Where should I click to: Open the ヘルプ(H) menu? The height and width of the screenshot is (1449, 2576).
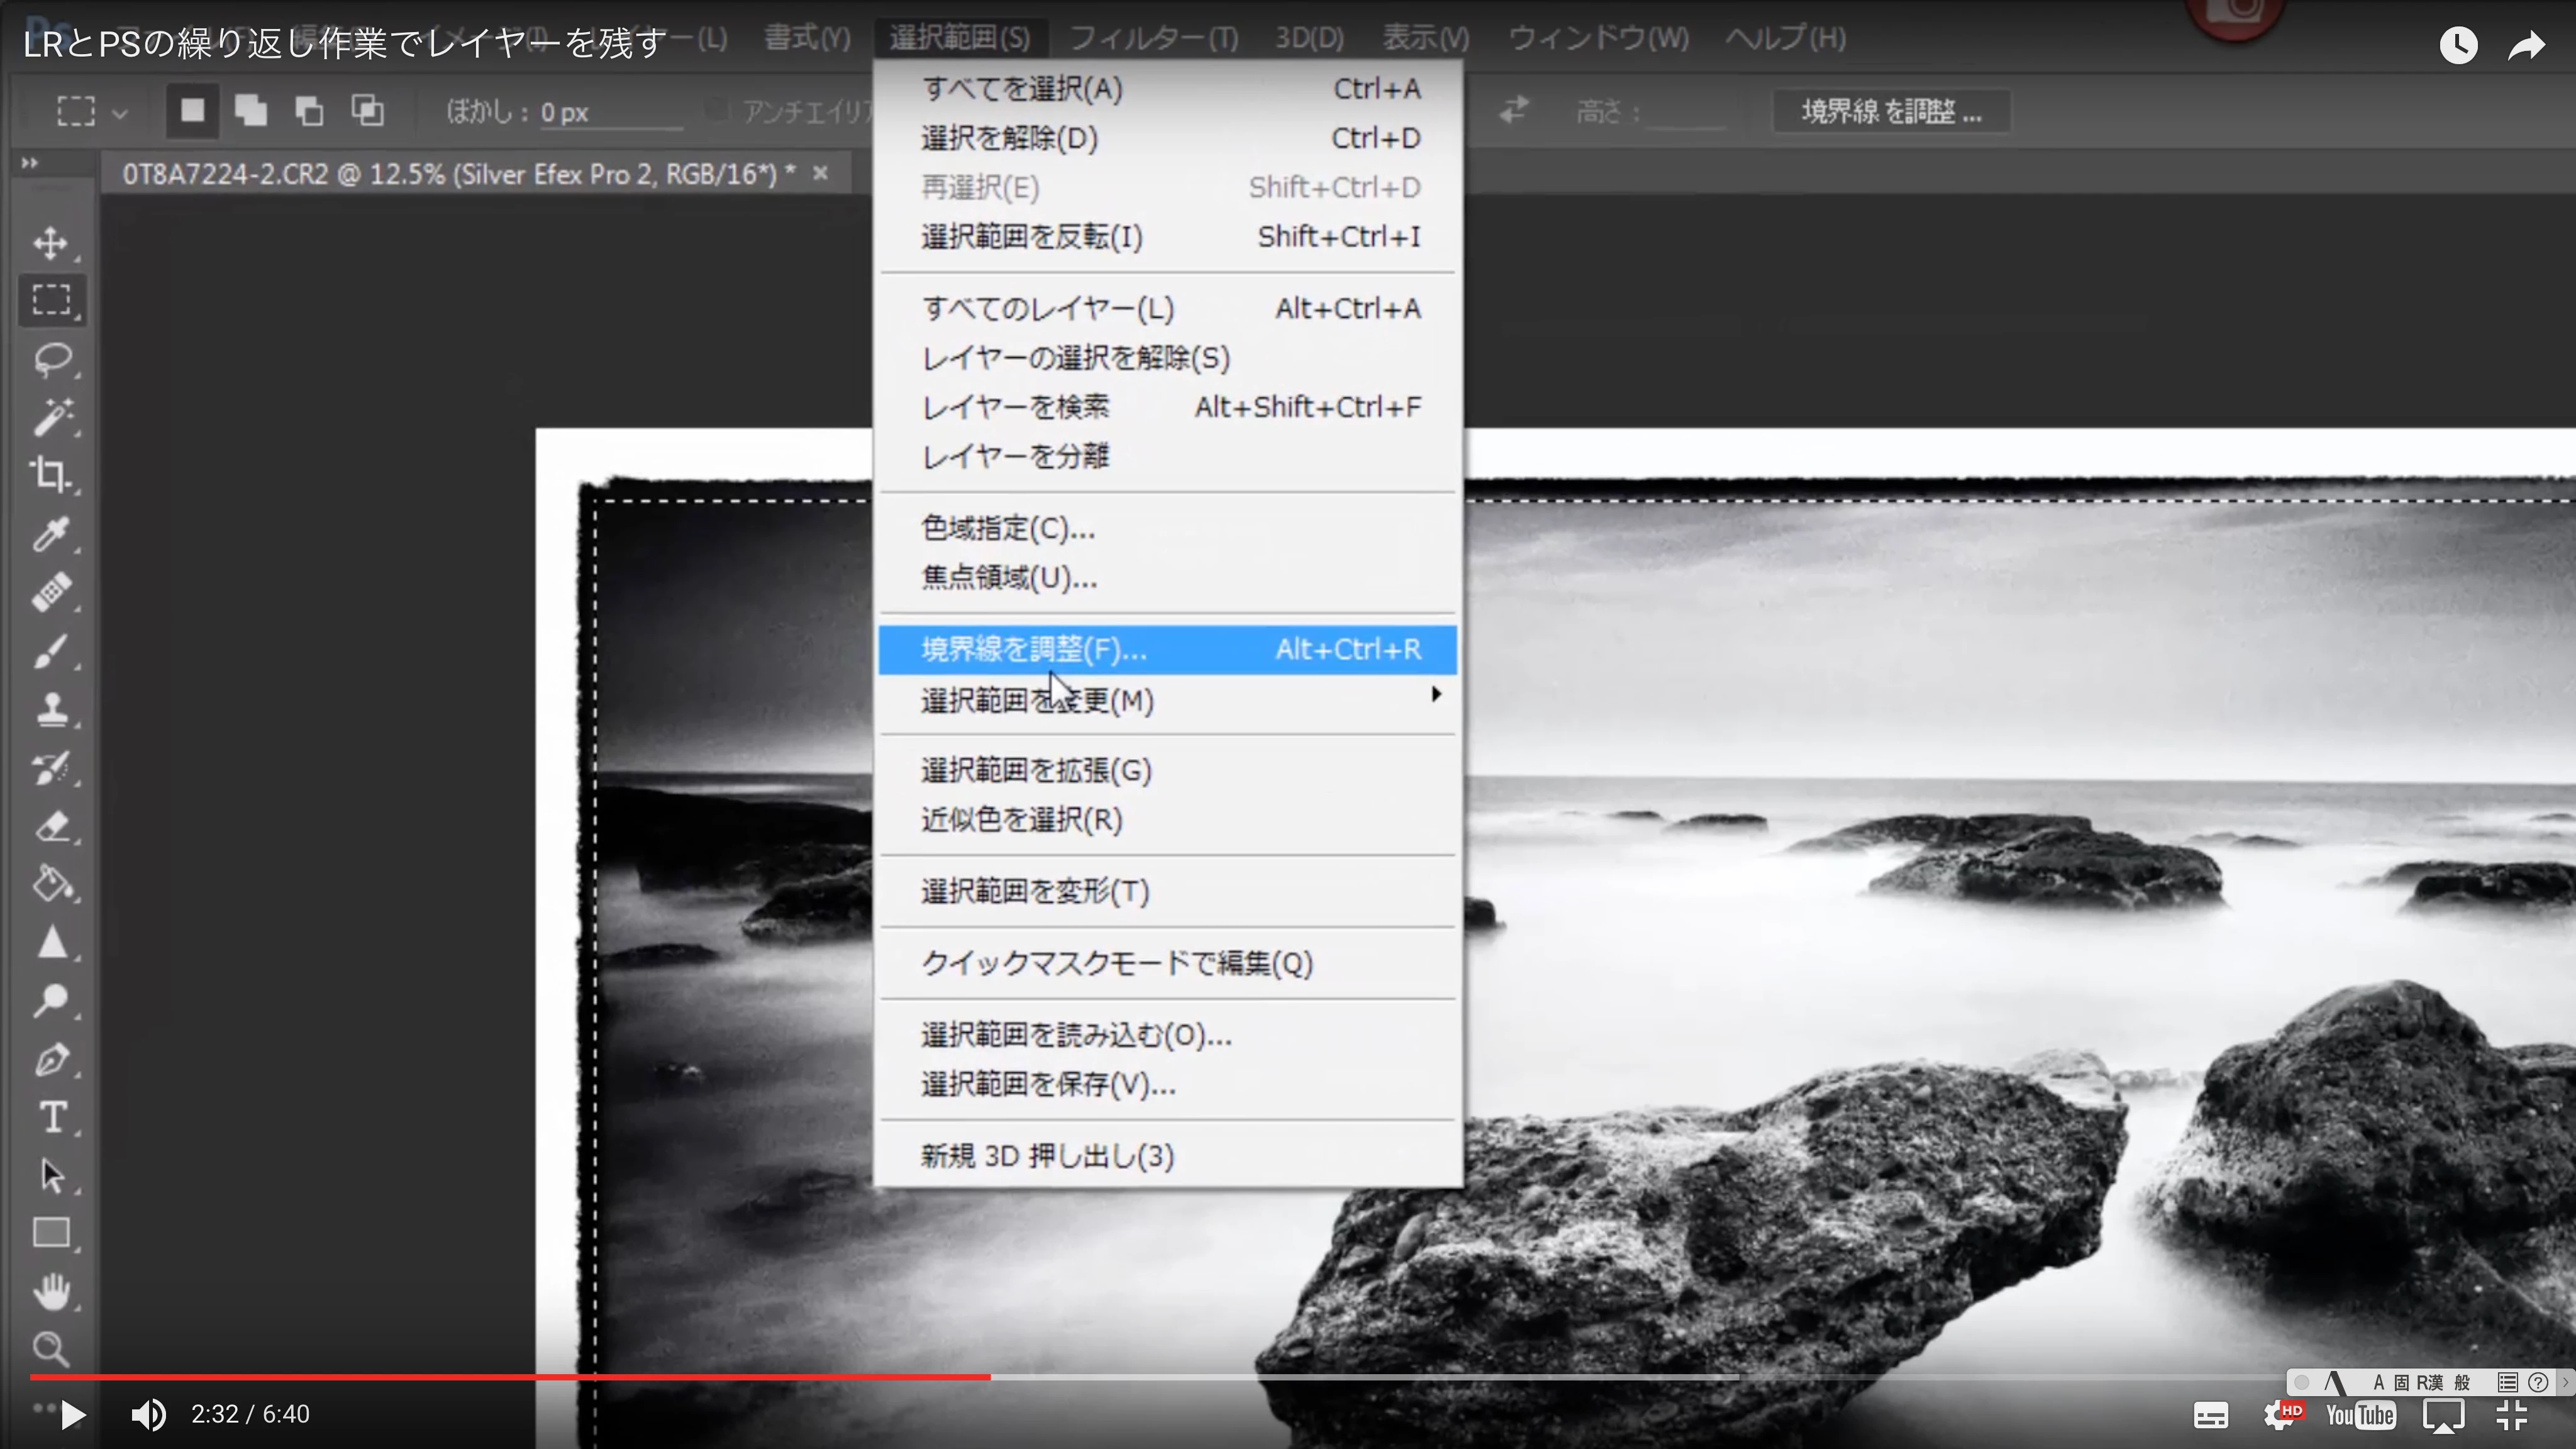[1786, 38]
